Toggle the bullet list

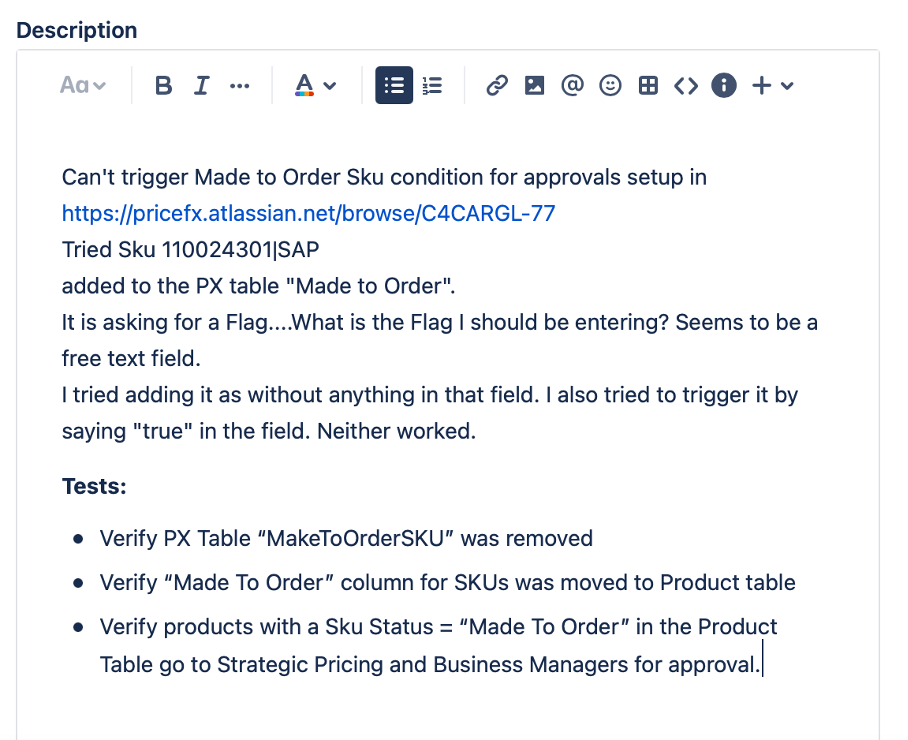pos(394,86)
